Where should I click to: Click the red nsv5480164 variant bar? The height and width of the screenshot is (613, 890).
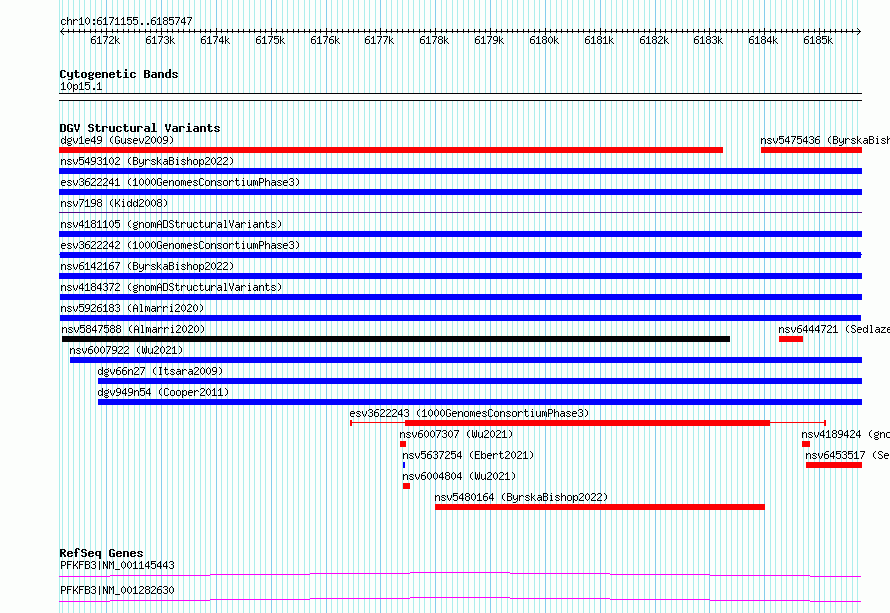click(600, 507)
